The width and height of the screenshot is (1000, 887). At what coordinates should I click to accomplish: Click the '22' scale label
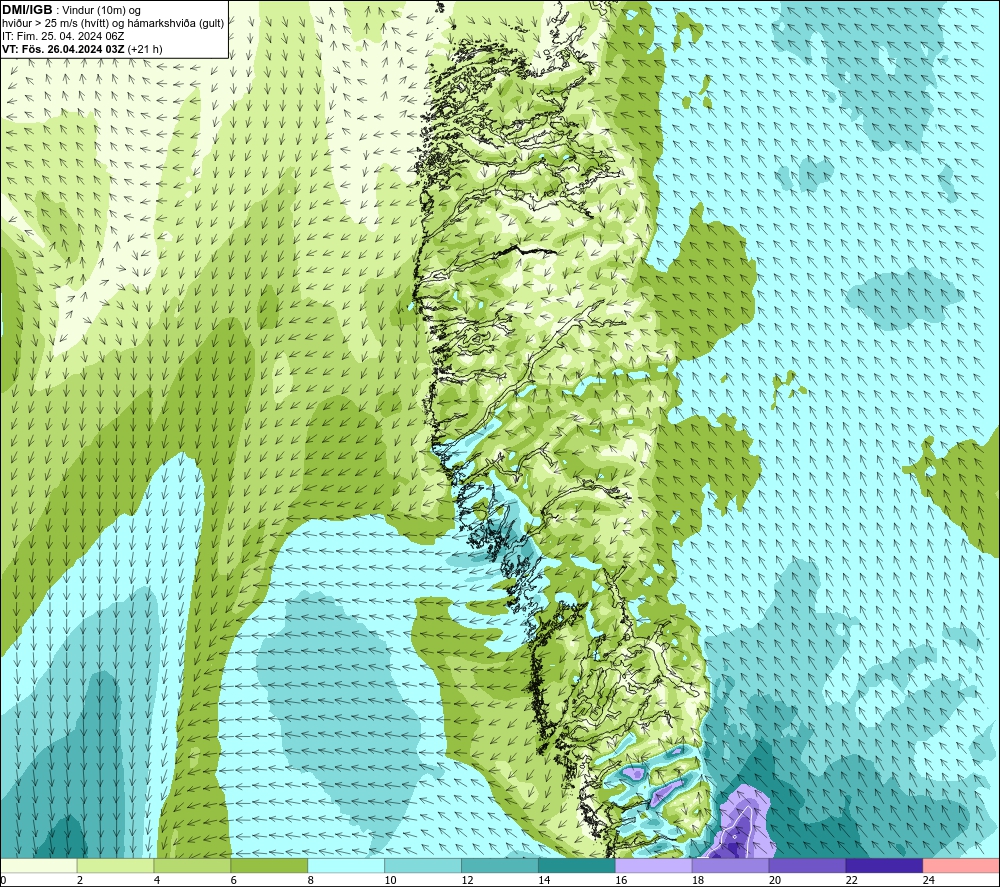[851, 880]
